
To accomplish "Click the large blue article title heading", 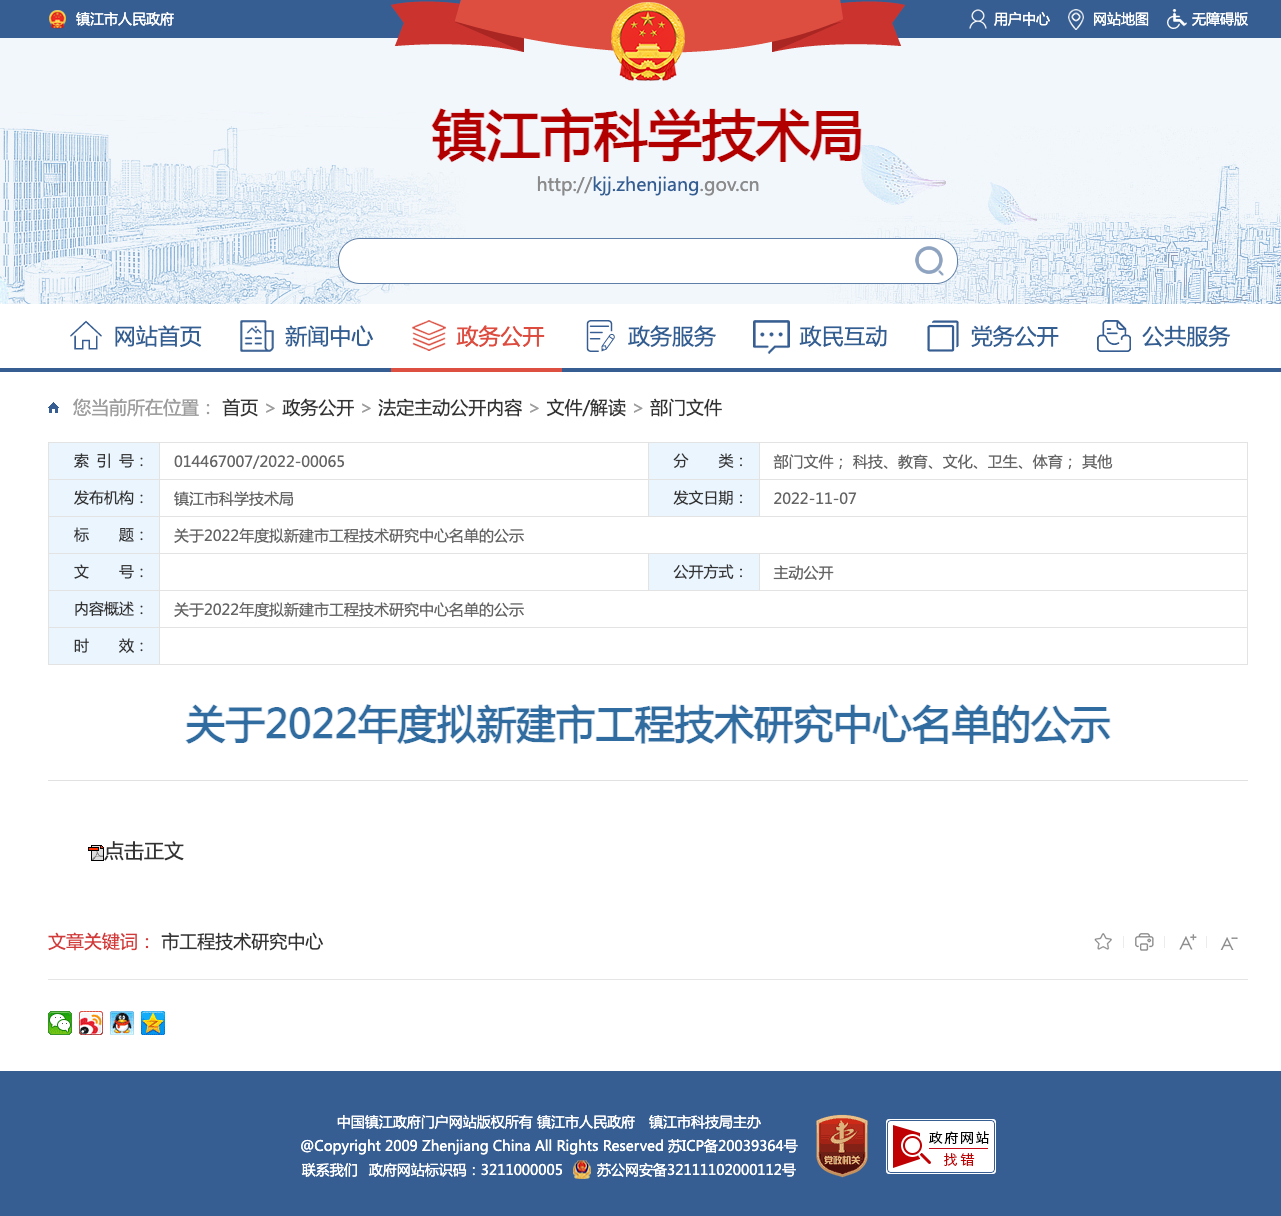I will tap(648, 724).
